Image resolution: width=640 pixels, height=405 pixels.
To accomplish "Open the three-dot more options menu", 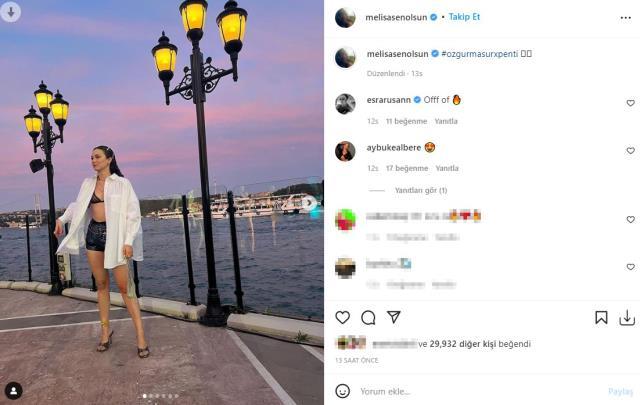I will [x=625, y=18].
